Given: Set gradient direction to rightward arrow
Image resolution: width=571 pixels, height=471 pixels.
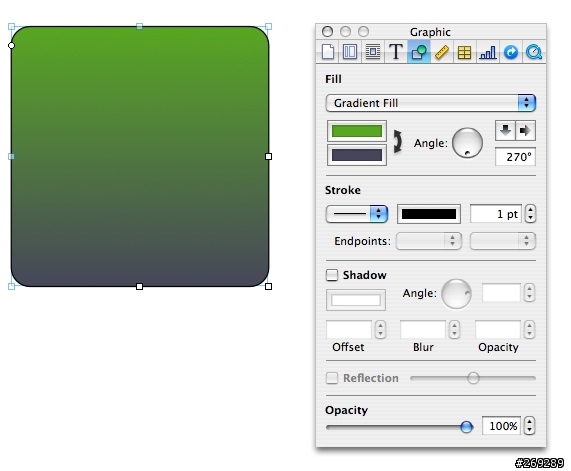Looking at the screenshot, I should [525, 130].
